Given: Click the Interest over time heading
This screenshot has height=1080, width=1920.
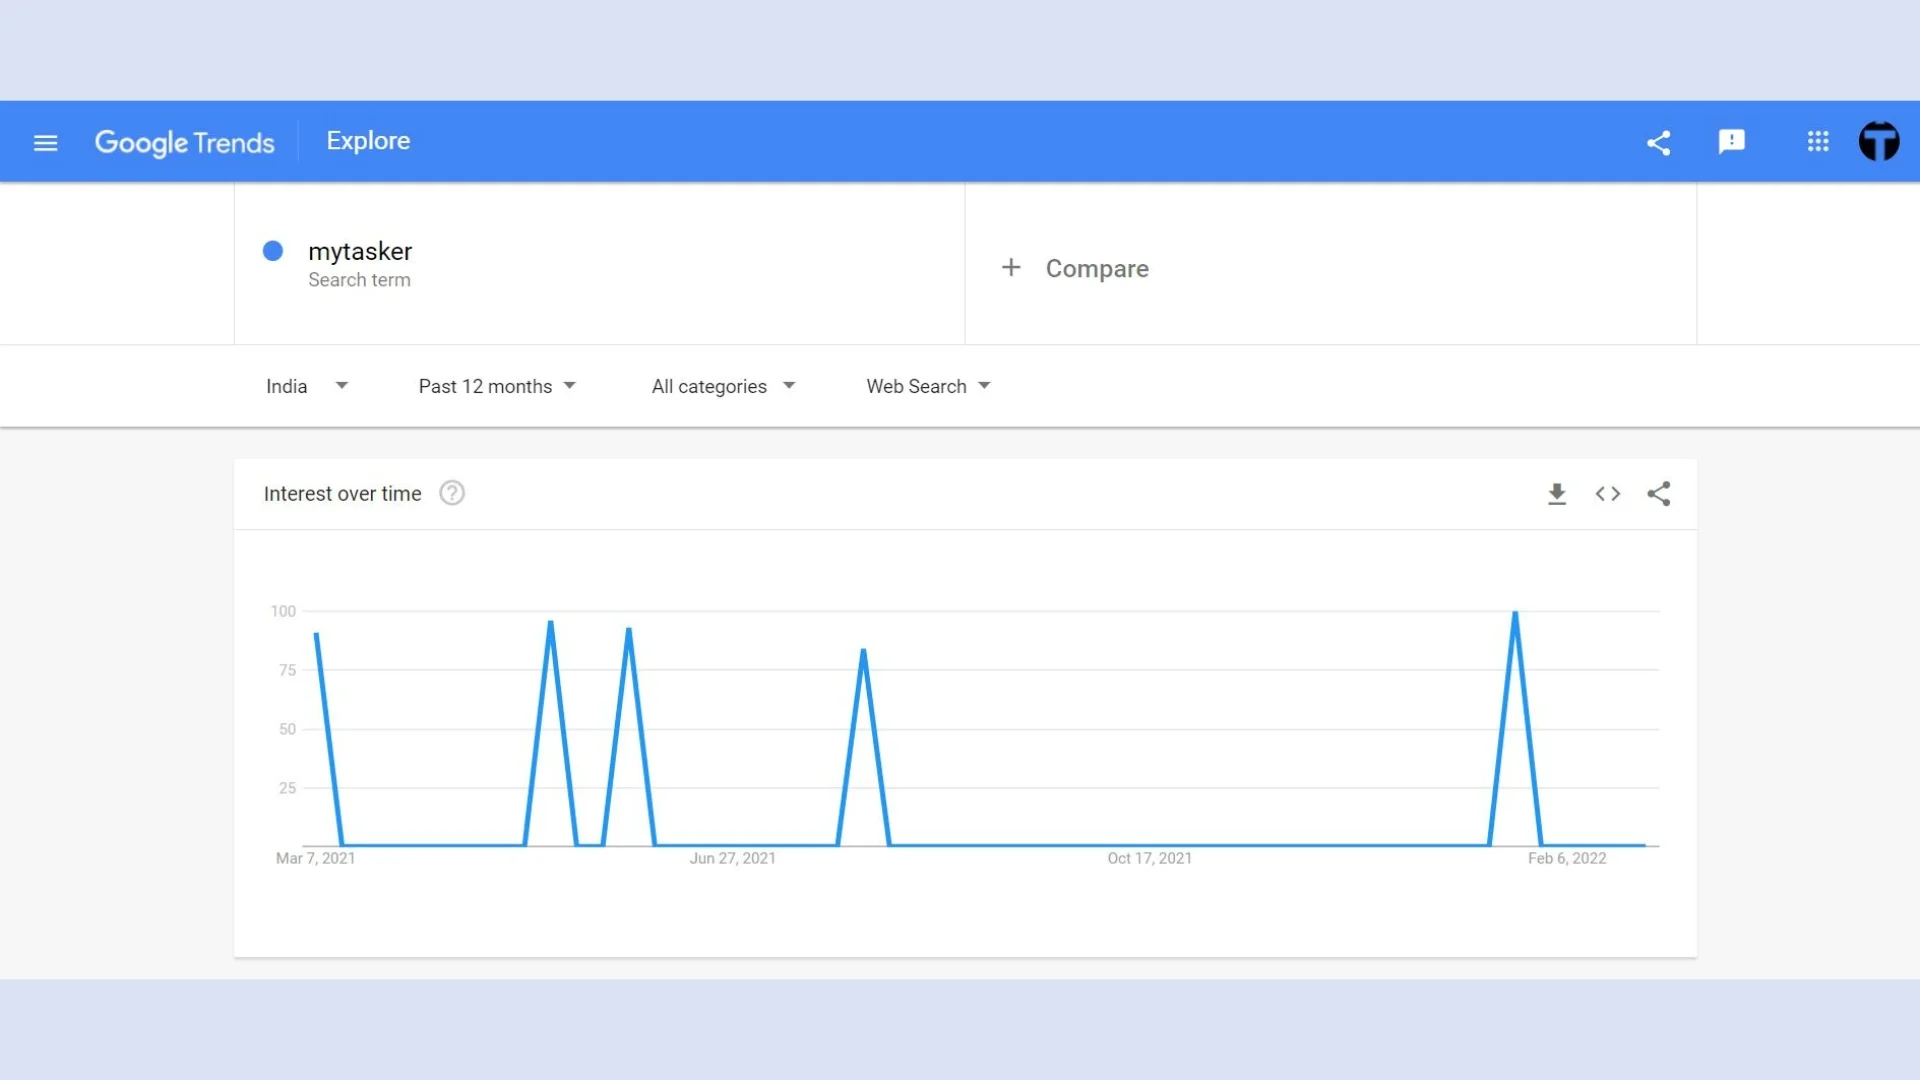Looking at the screenshot, I should 342,494.
